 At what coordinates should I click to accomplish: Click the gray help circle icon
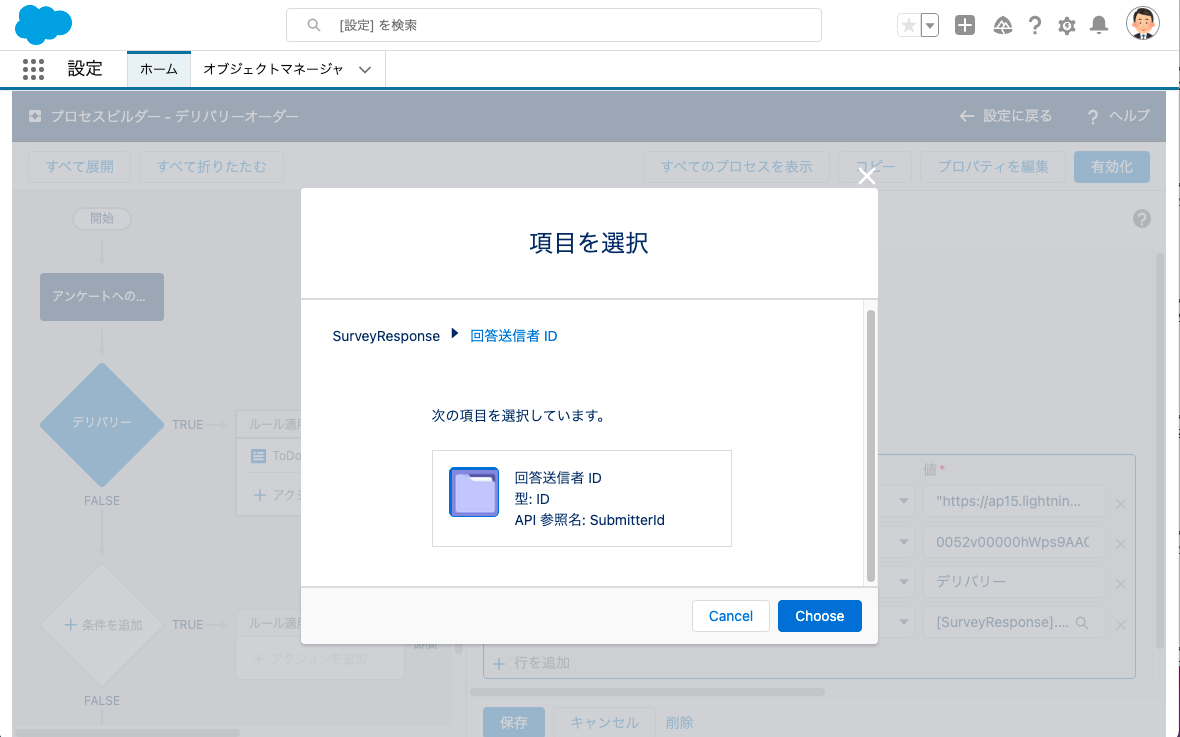coord(1142,218)
